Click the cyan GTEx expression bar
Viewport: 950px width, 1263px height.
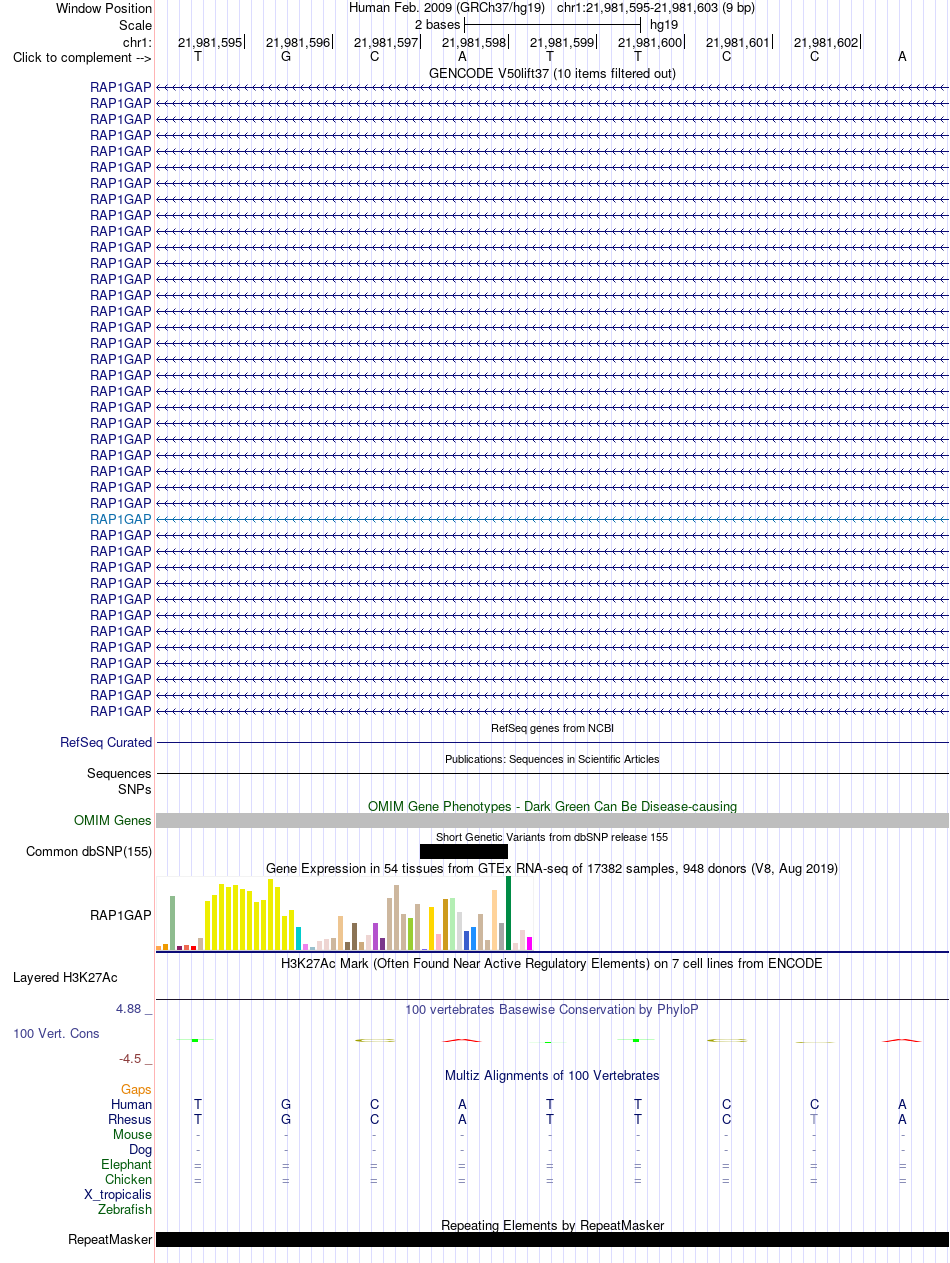(x=299, y=939)
